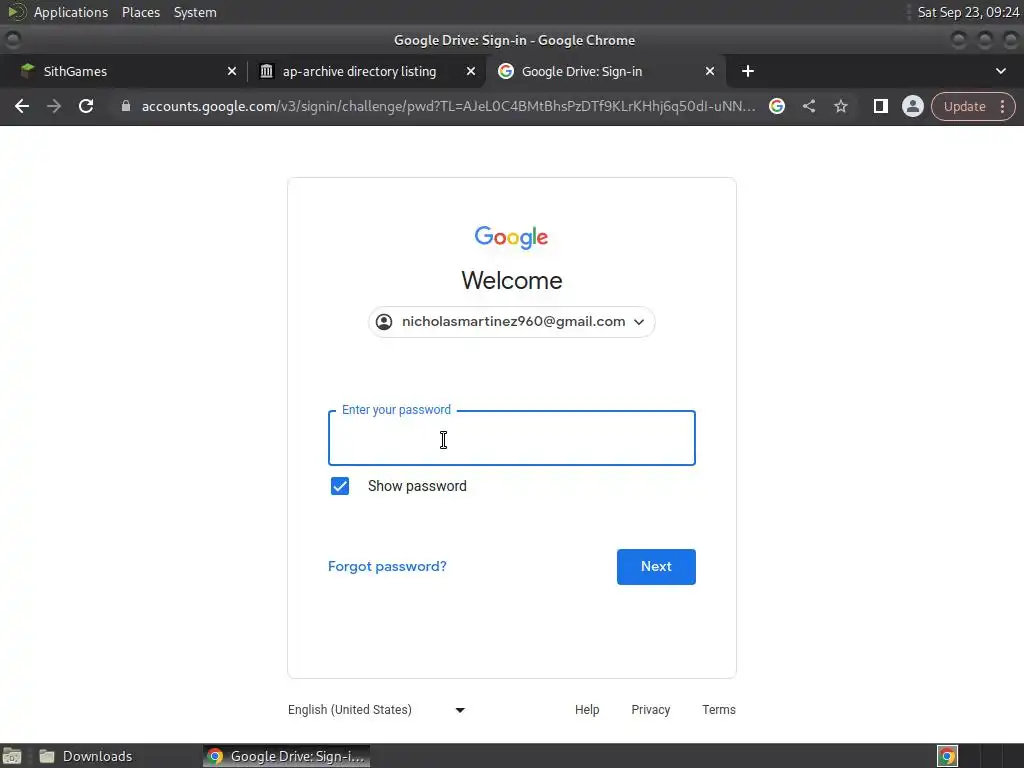Open the Chrome side panel

880,106
